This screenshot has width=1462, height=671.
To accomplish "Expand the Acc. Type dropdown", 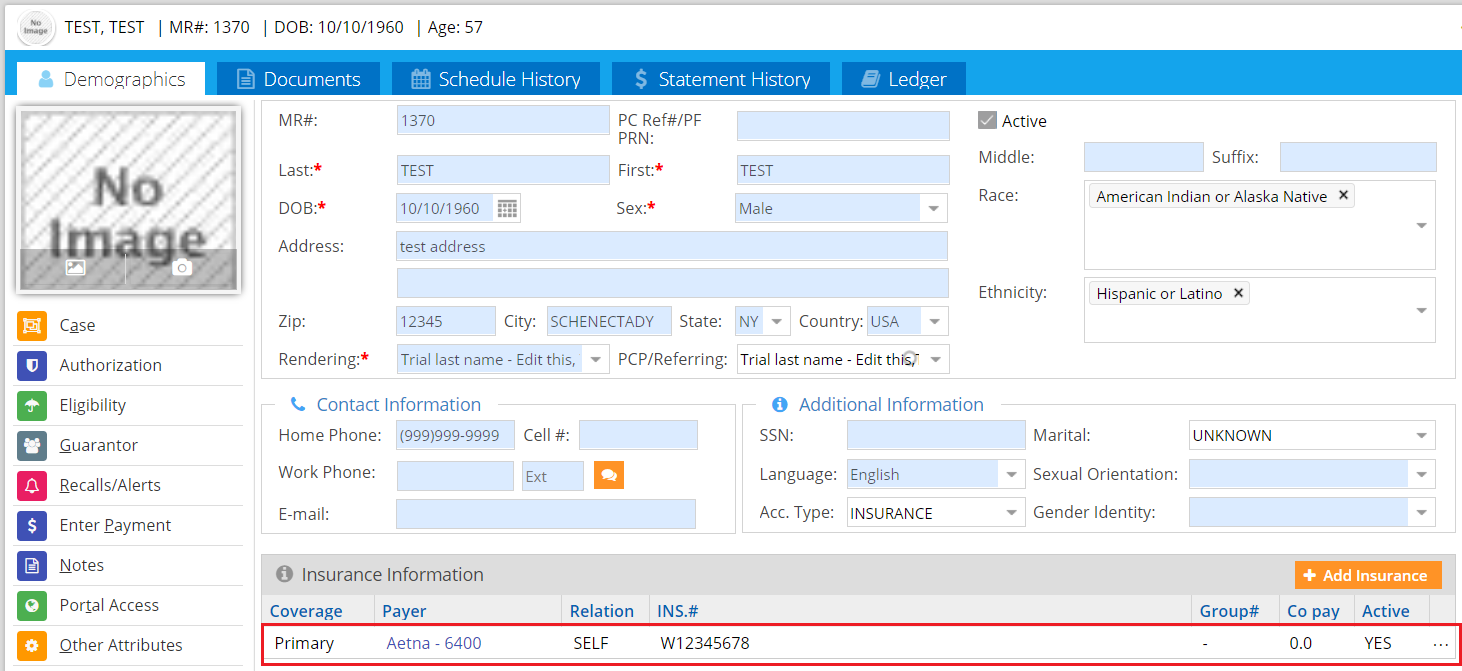I will click(x=1010, y=514).
